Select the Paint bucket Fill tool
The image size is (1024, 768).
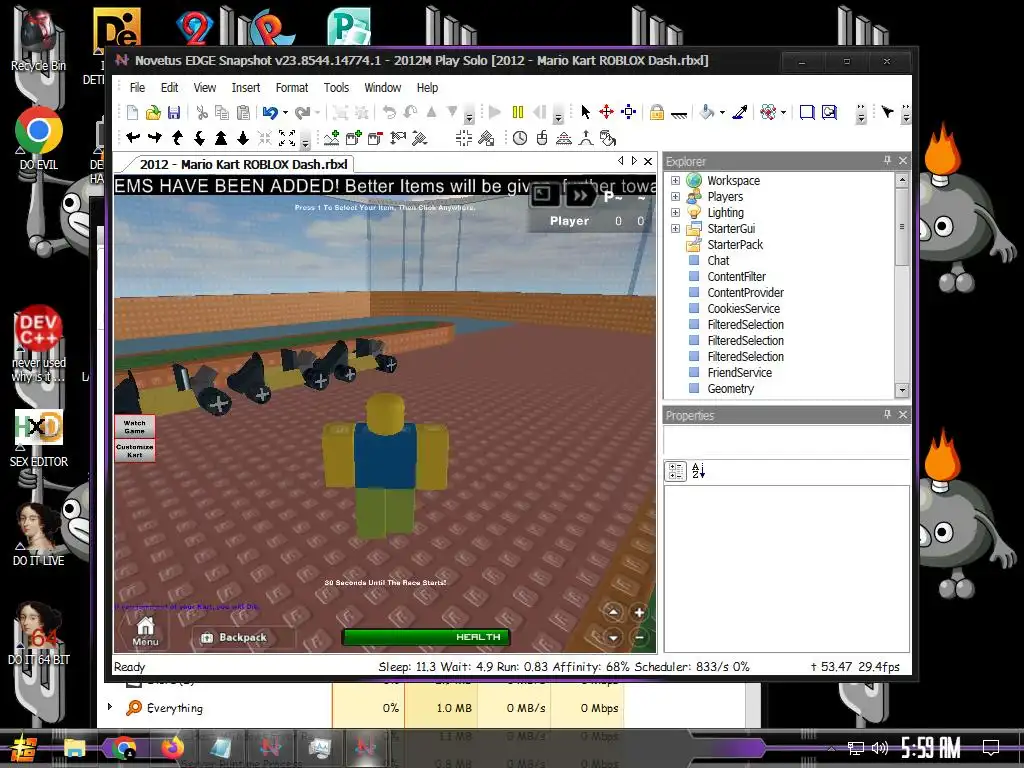(x=707, y=112)
